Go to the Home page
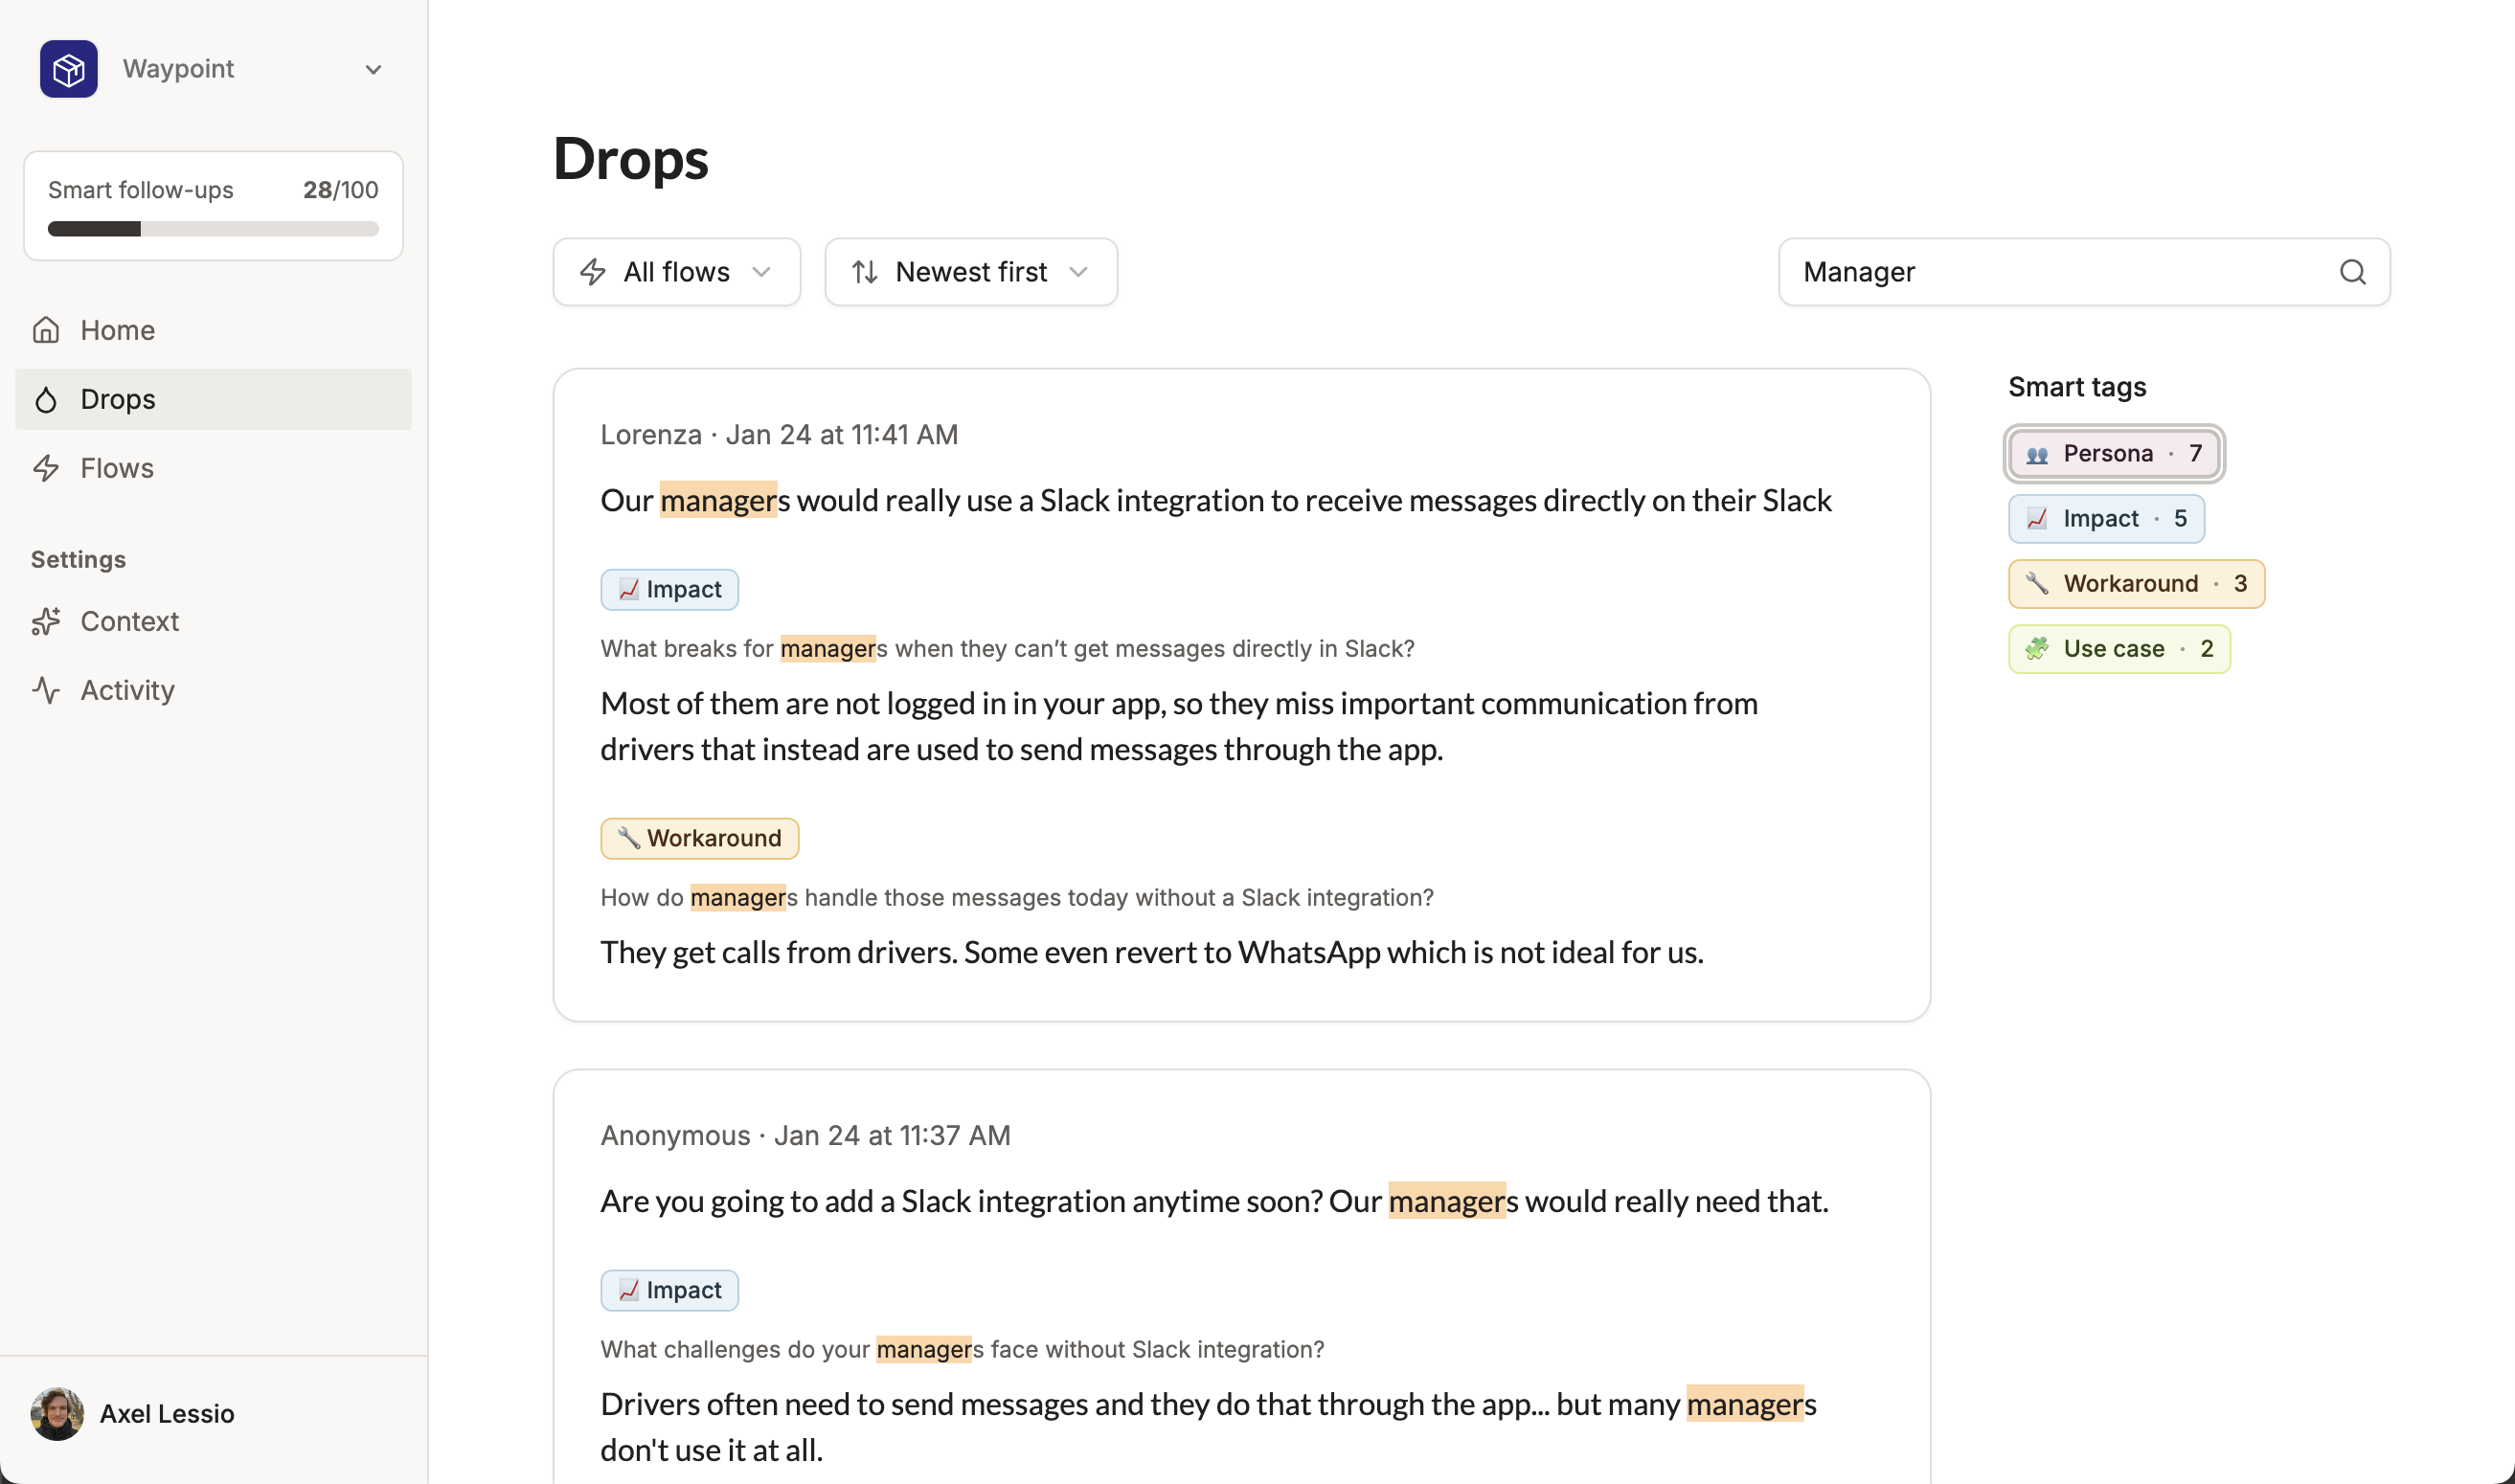Image resolution: width=2515 pixels, height=1484 pixels. tap(118, 330)
